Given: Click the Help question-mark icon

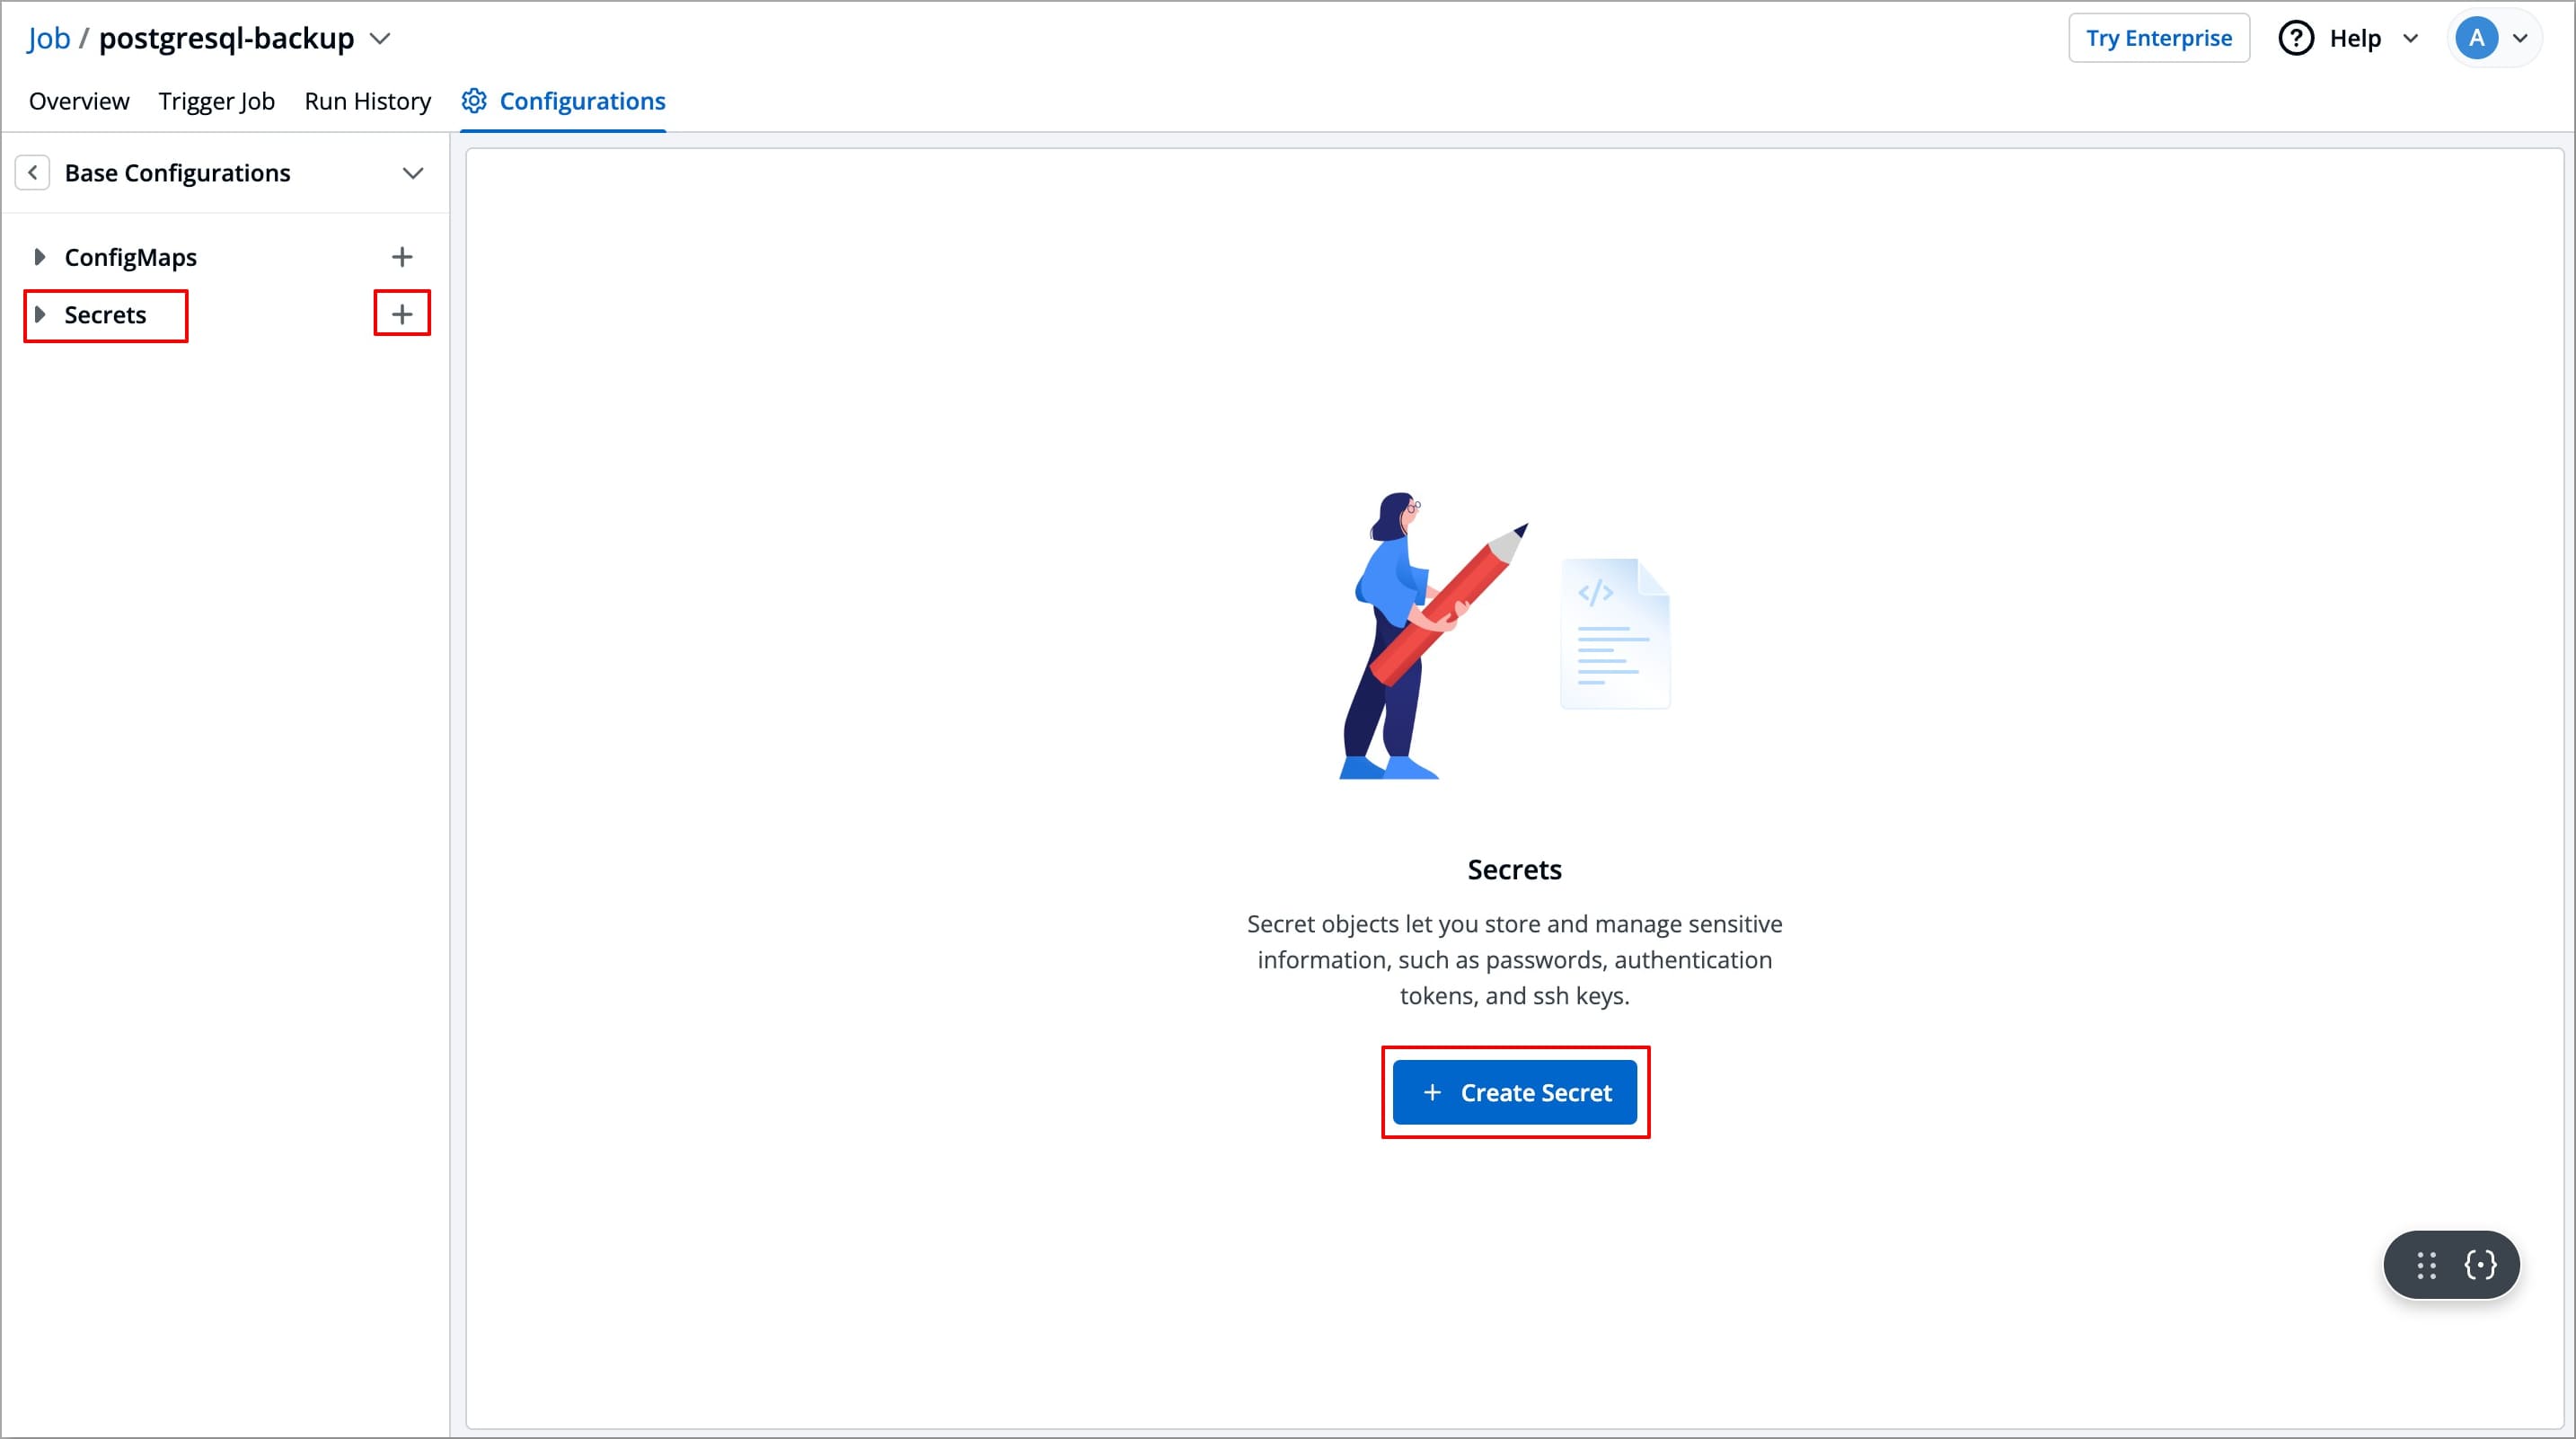Looking at the screenshot, I should [2296, 37].
